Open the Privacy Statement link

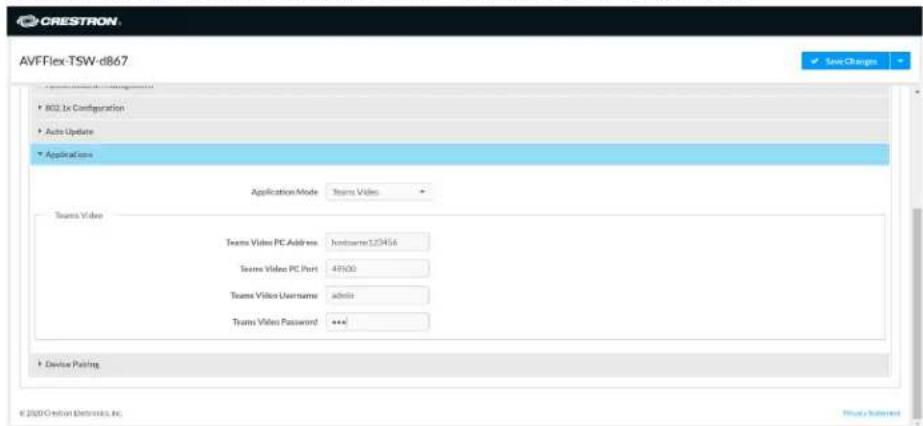click(x=872, y=412)
